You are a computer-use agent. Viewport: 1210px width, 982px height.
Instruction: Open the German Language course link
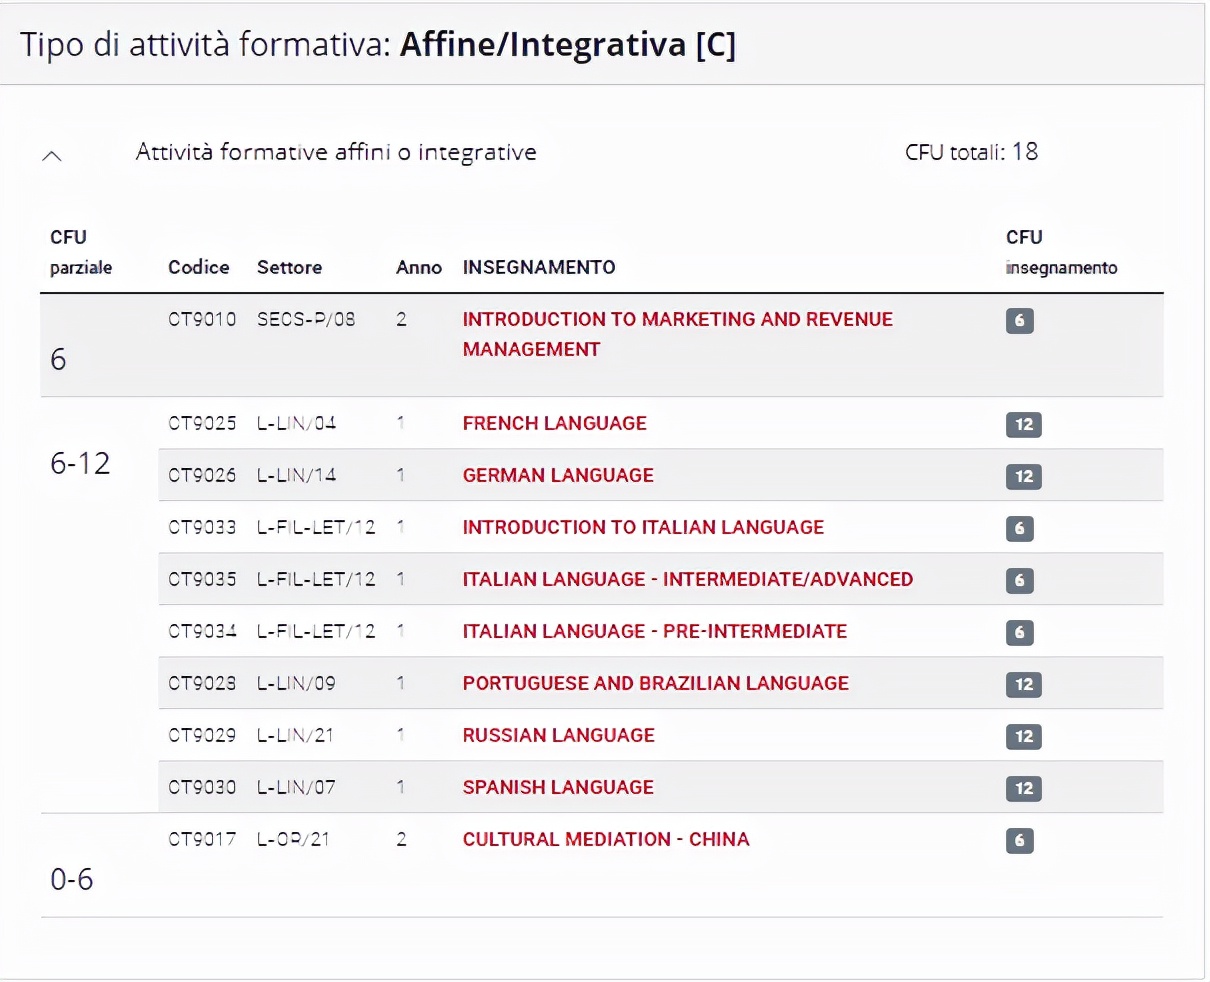pyautogui.click(x=558, y=476)
